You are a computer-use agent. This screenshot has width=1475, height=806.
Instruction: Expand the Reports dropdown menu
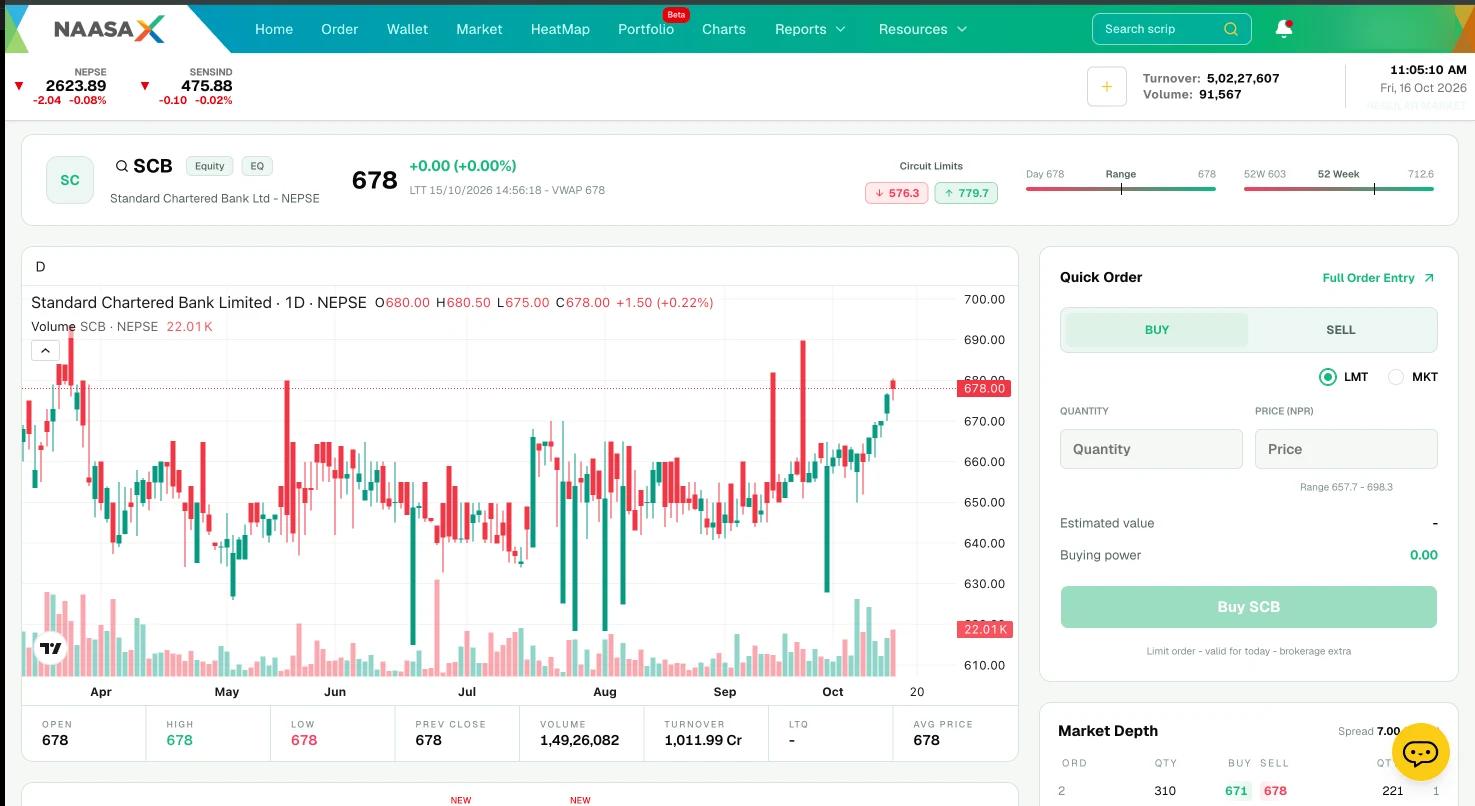(810, 29)
